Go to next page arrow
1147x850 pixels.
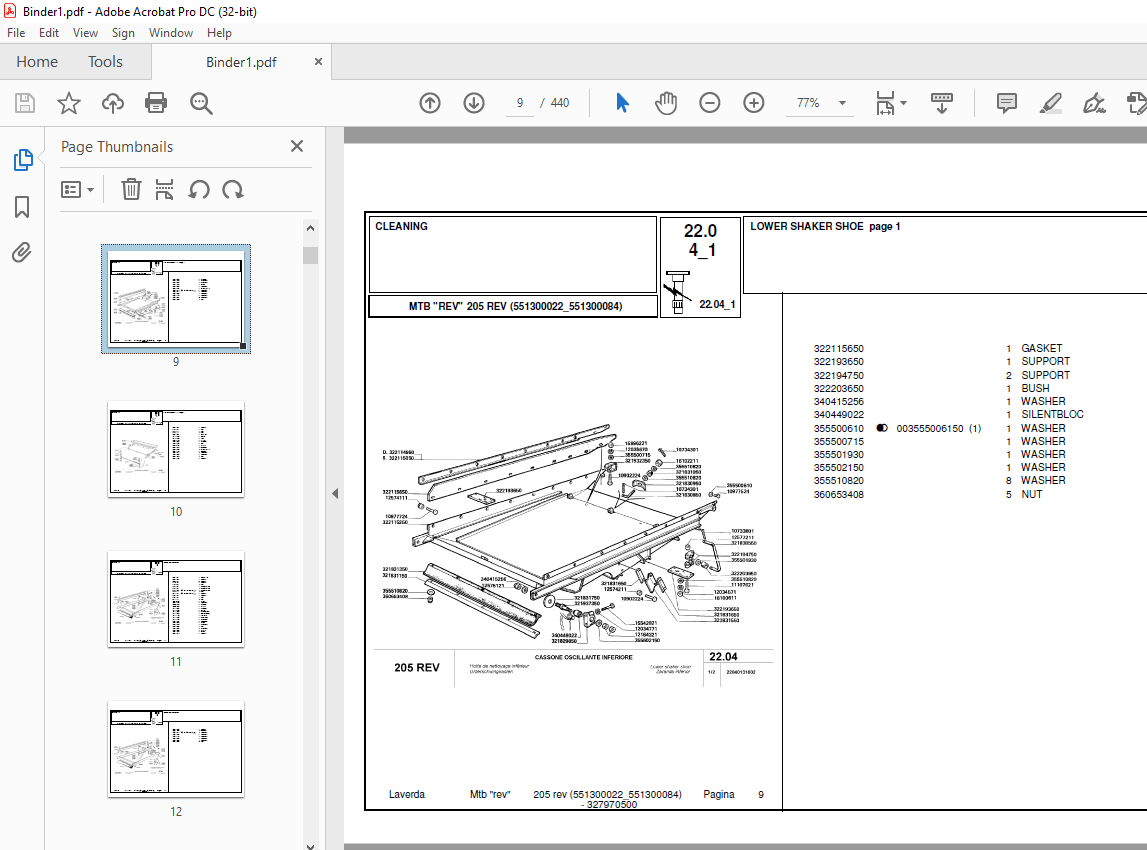(474, 103)
